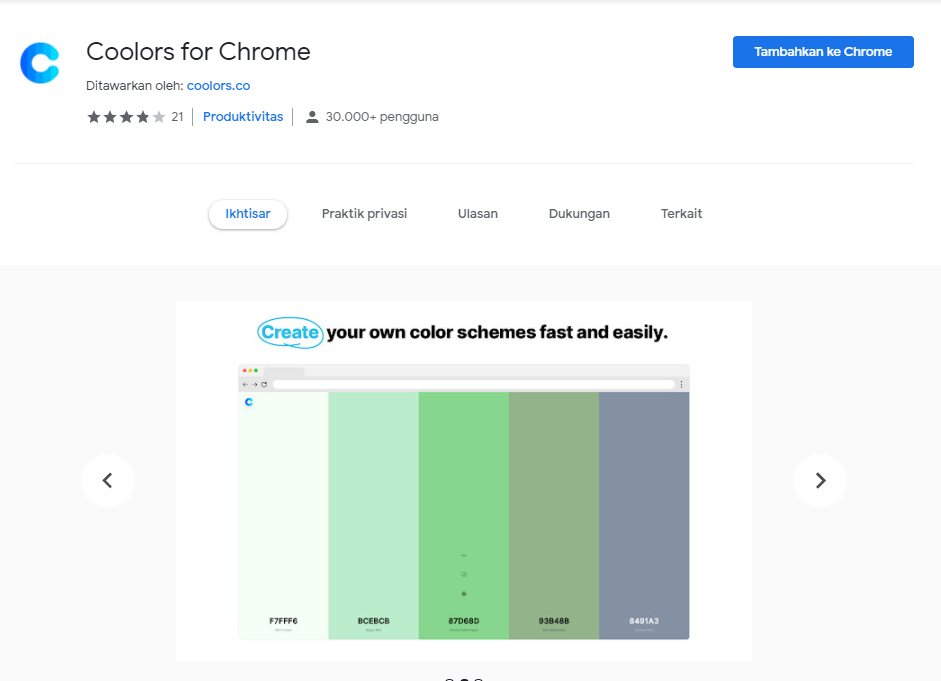Select the Dukungan tab
Screen dimensions: 941x681
tap(579, 213)
